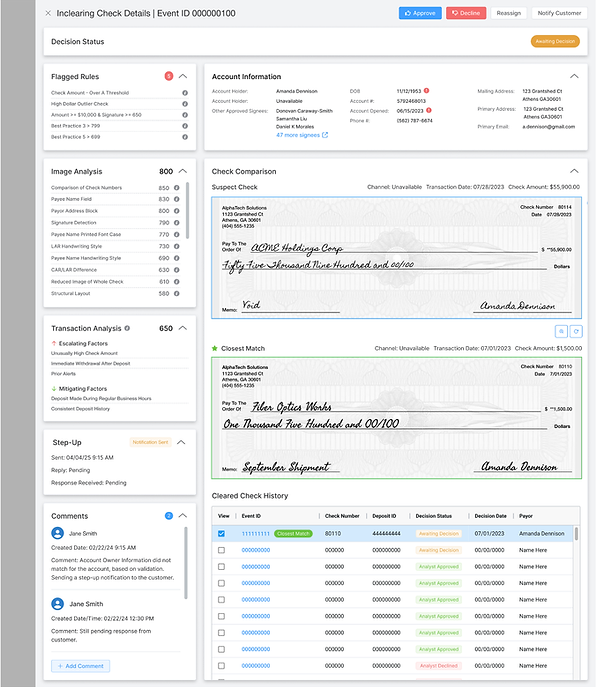Open info for High Dollar Outlier Check

pyautogui.click(x=185, y=104)
